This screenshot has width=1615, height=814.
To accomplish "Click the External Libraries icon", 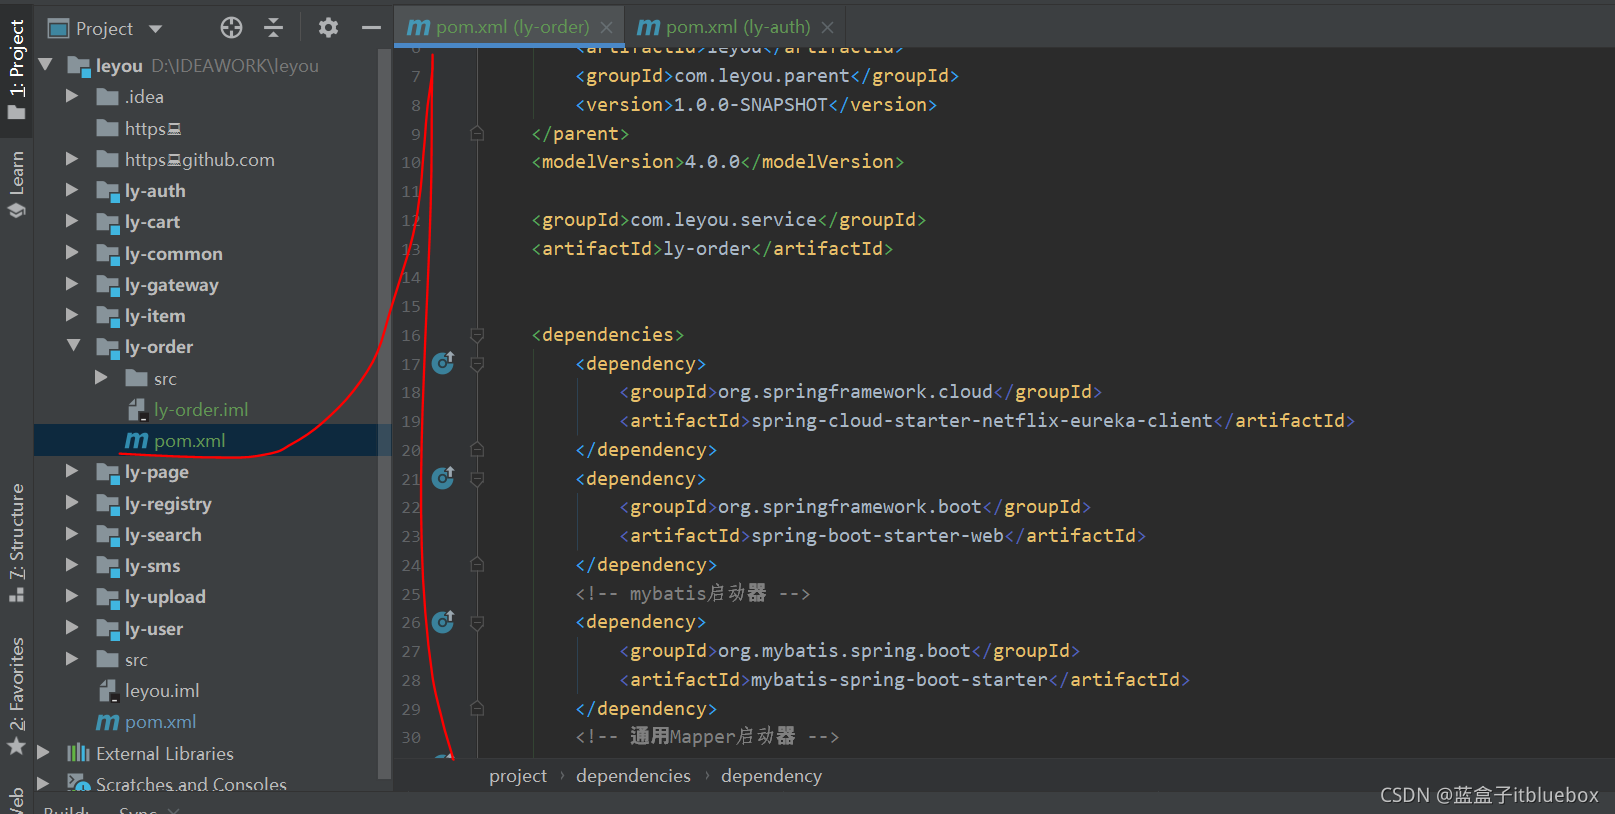I will [78, 753].
